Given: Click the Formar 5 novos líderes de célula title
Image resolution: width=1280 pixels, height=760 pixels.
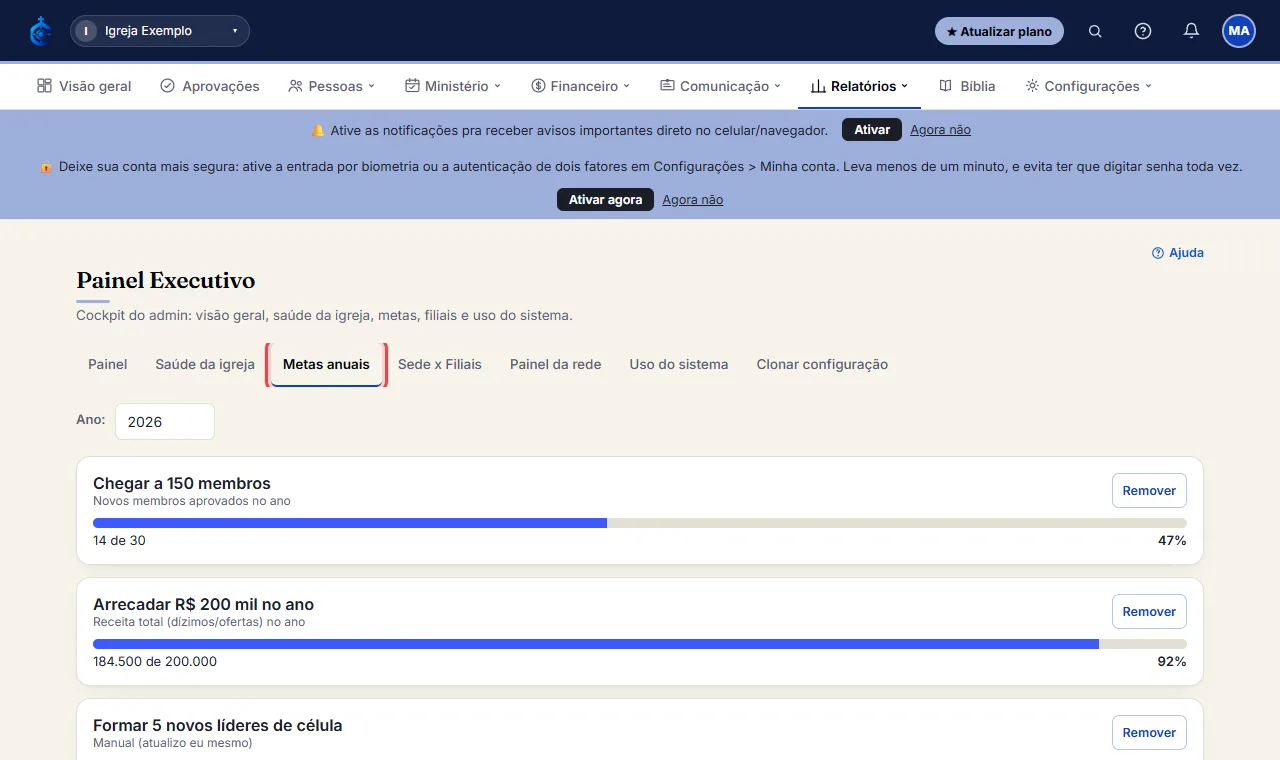Looking at the screenshot, I should [218, 725].
